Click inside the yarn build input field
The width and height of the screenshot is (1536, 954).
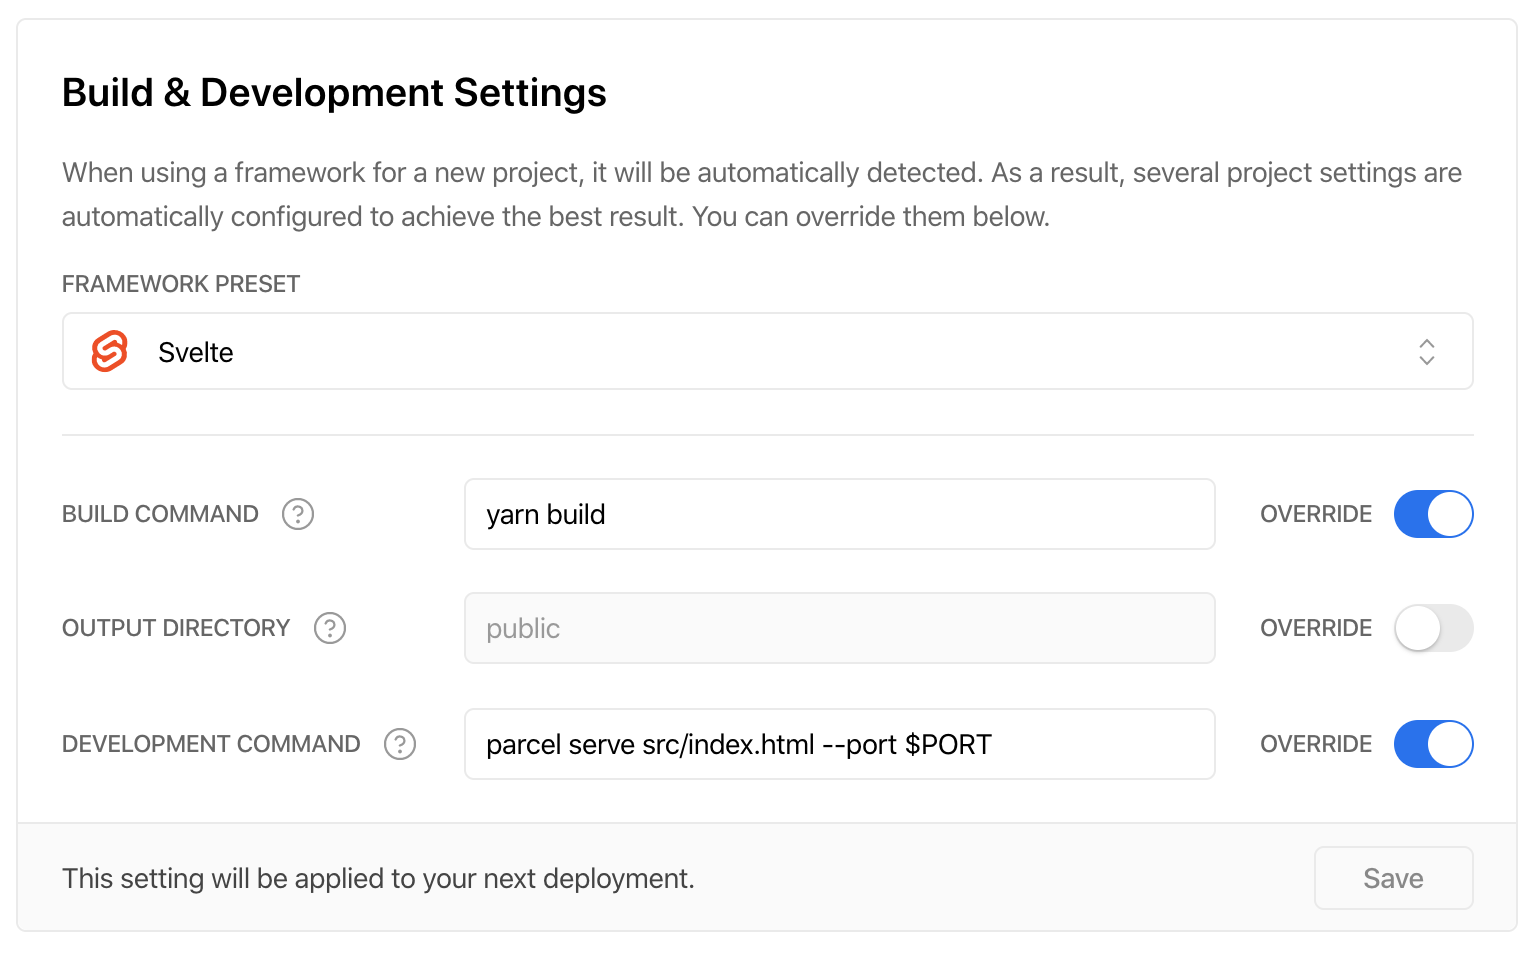(x=840, y=514)
